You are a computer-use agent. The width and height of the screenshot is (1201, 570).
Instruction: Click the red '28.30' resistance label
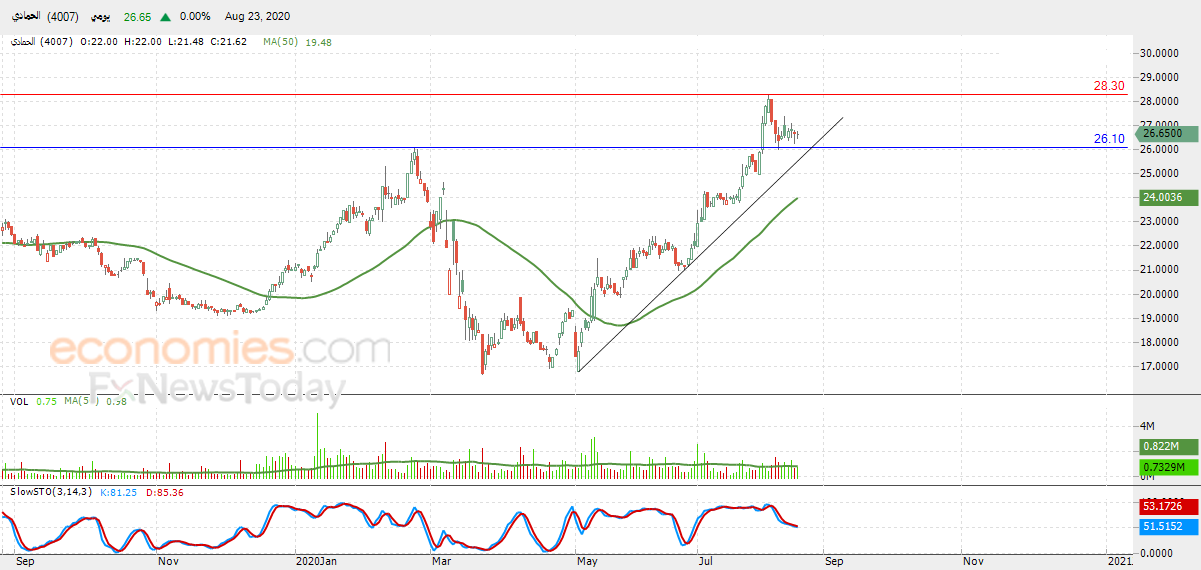point(1109,86)
